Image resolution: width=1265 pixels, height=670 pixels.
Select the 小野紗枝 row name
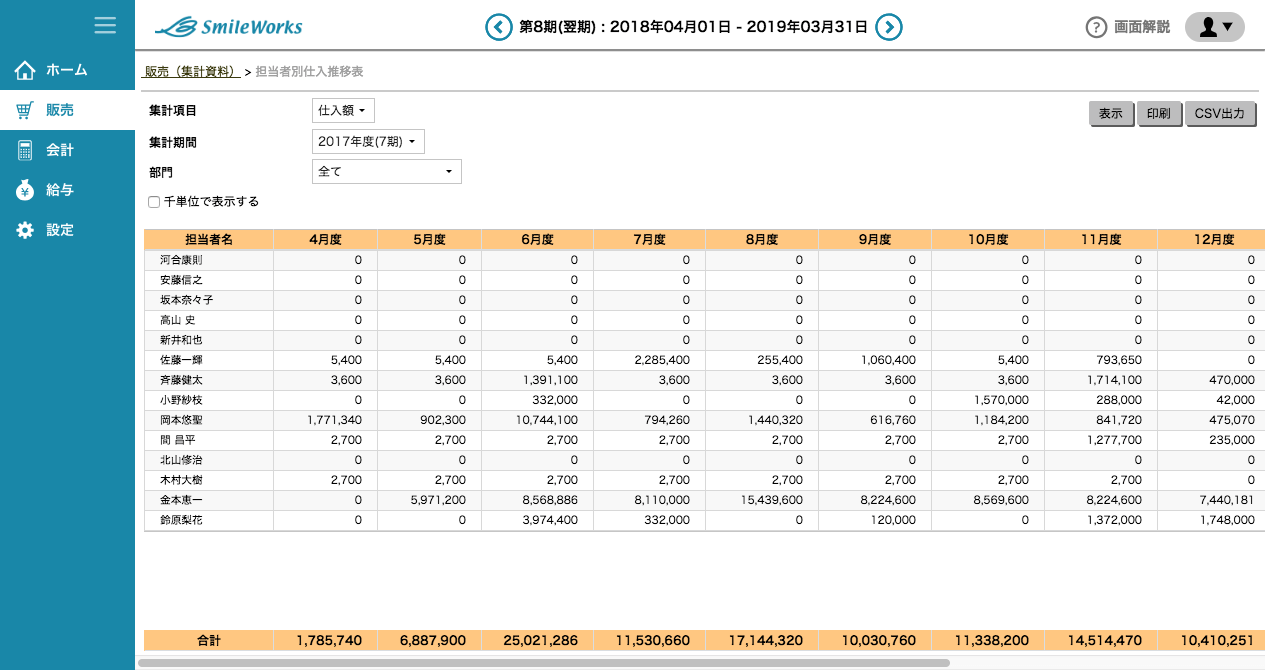coord(181,400)
